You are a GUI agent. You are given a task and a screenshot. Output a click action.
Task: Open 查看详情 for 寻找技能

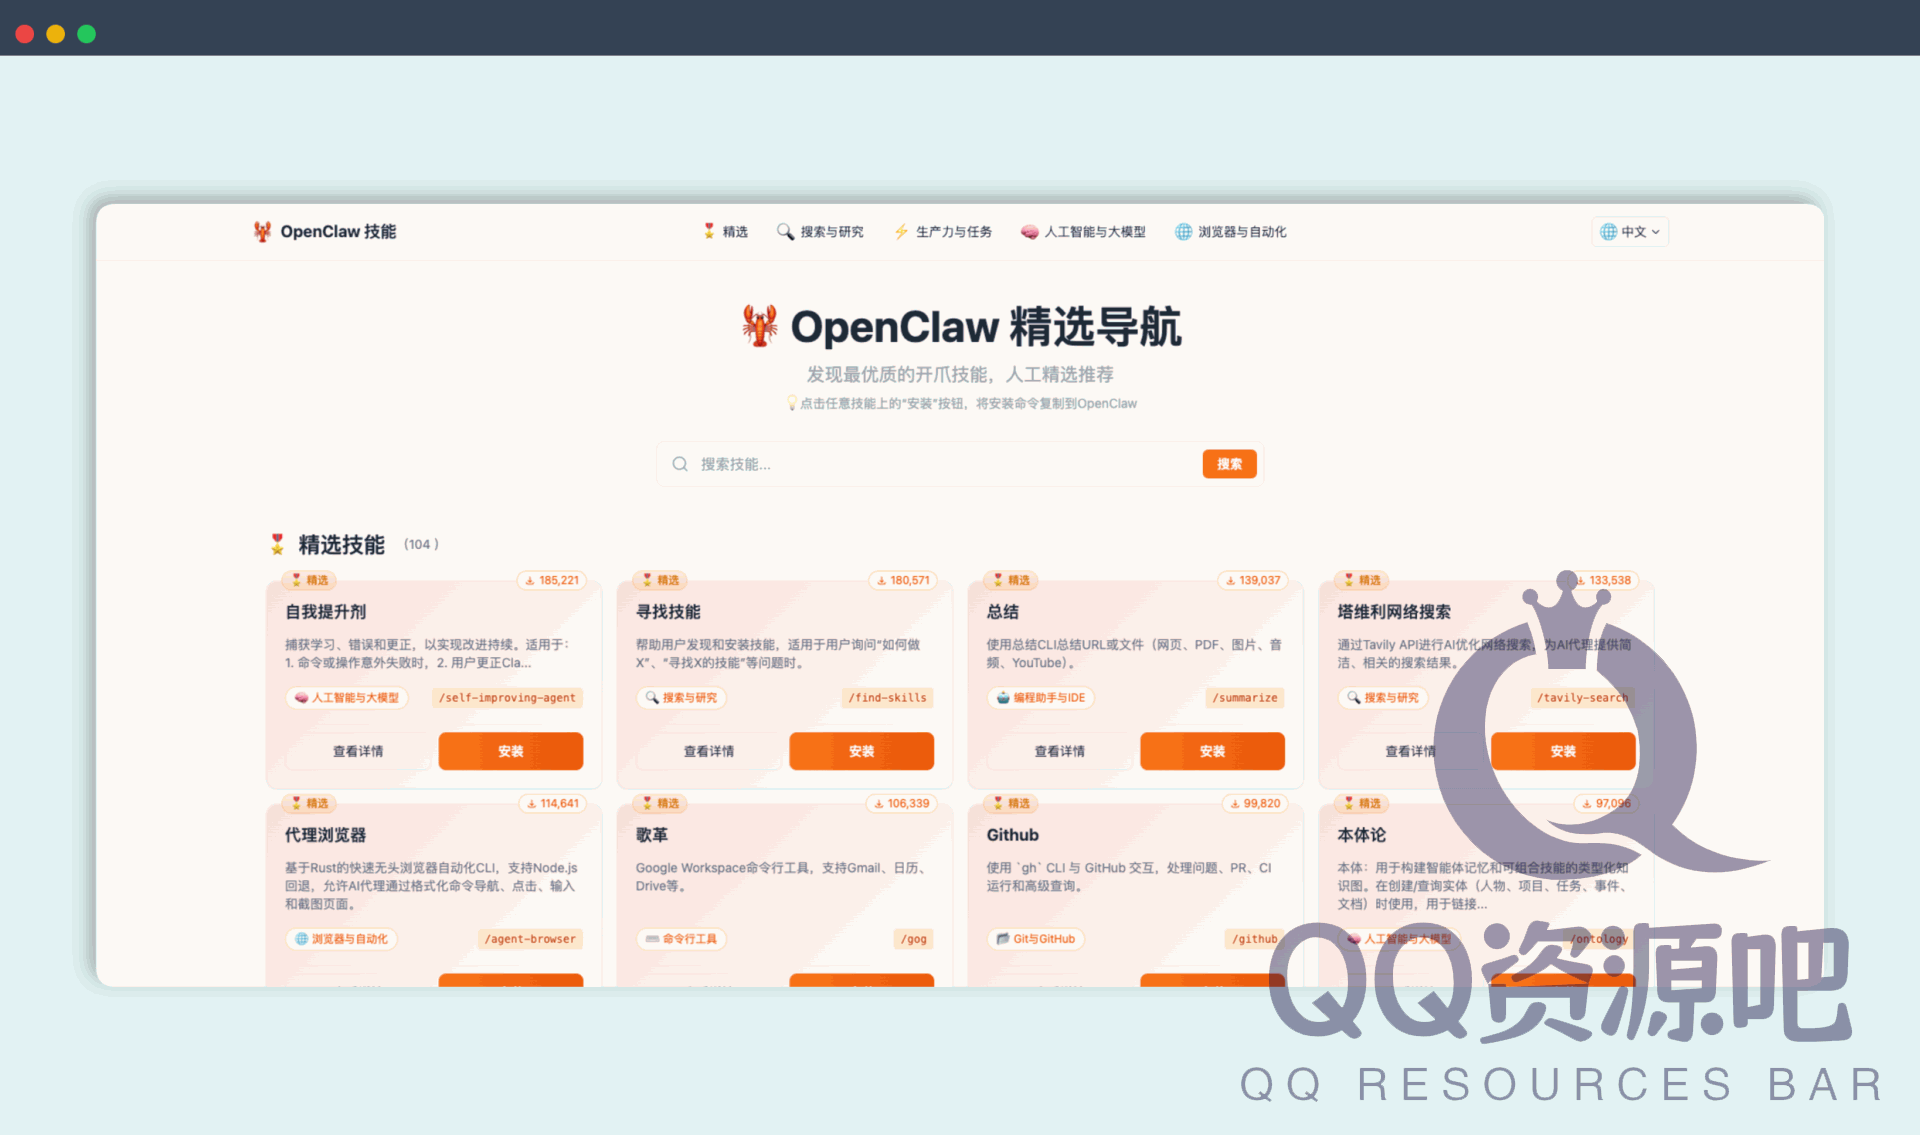pyautogui.click(x=708, y=751)
